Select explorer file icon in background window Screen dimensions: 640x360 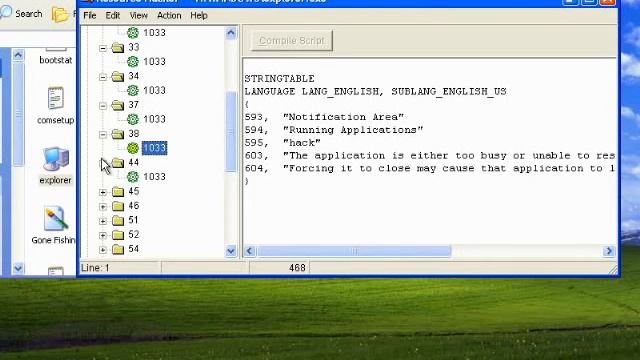(x=55, y=166)
